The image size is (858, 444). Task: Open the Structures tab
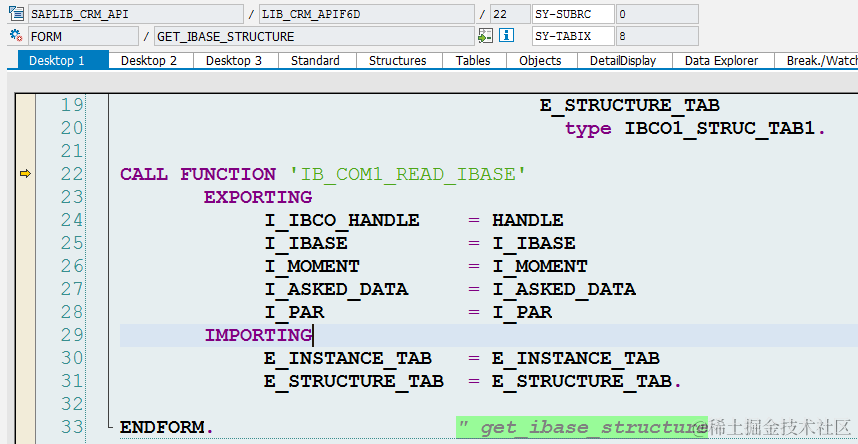(398, 60)
